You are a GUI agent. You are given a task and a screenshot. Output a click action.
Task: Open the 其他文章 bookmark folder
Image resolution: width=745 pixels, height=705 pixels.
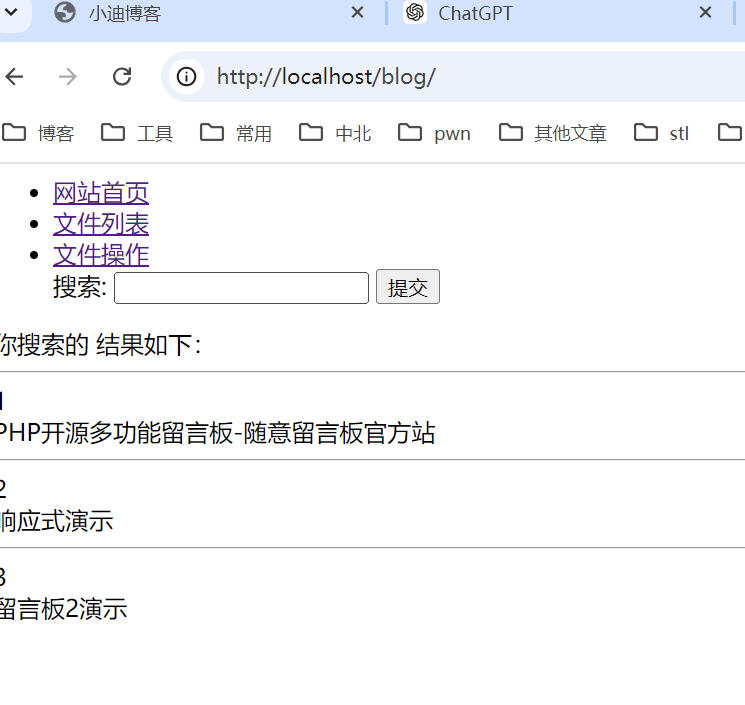click(553, 133)
